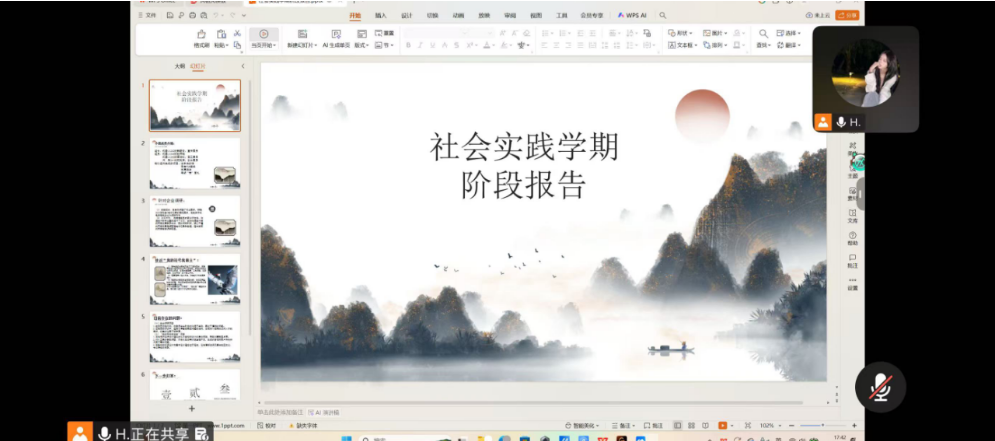
Task: Select slide 4 thumbnail in panel
Action: click(x=195, y=278)
